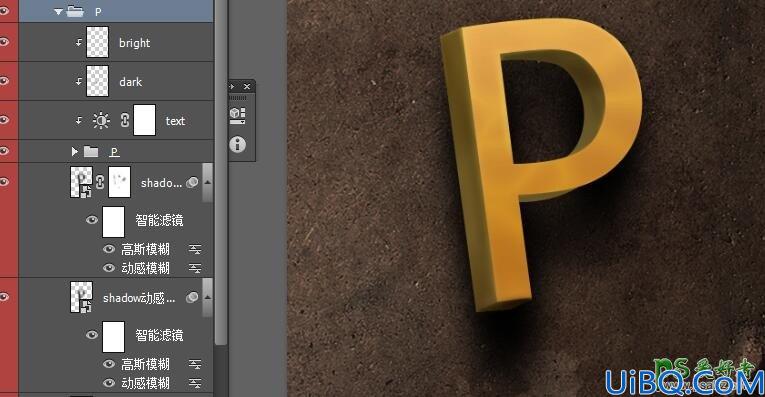Select the text layer mask thumbnail
Viewport: 765px width, 397px height.
(x=145, y=120)
